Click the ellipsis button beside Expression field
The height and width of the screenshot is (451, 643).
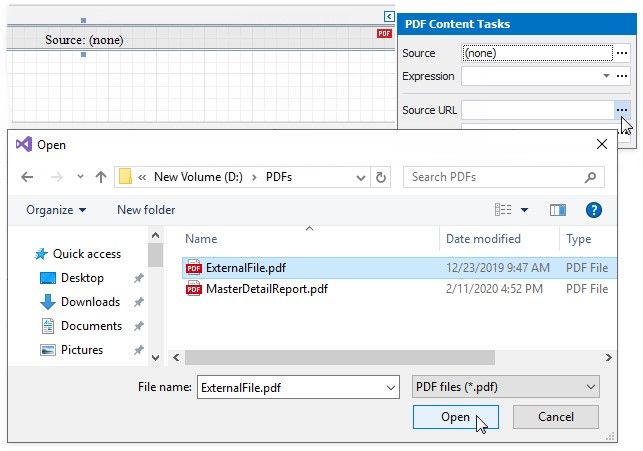tap(622, 76)
